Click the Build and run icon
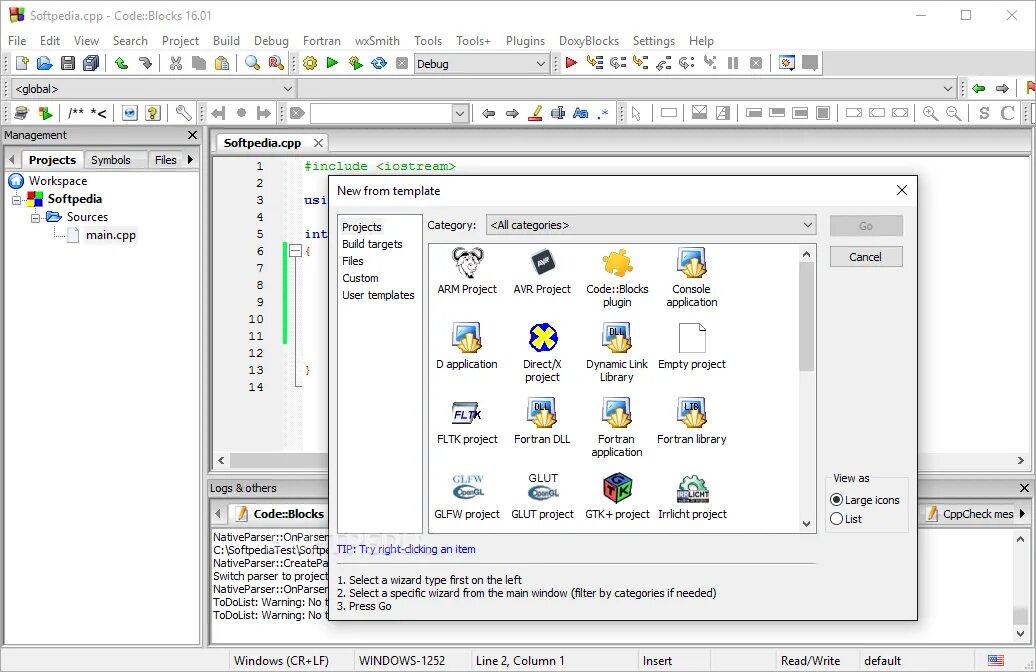 pos(355,63)
